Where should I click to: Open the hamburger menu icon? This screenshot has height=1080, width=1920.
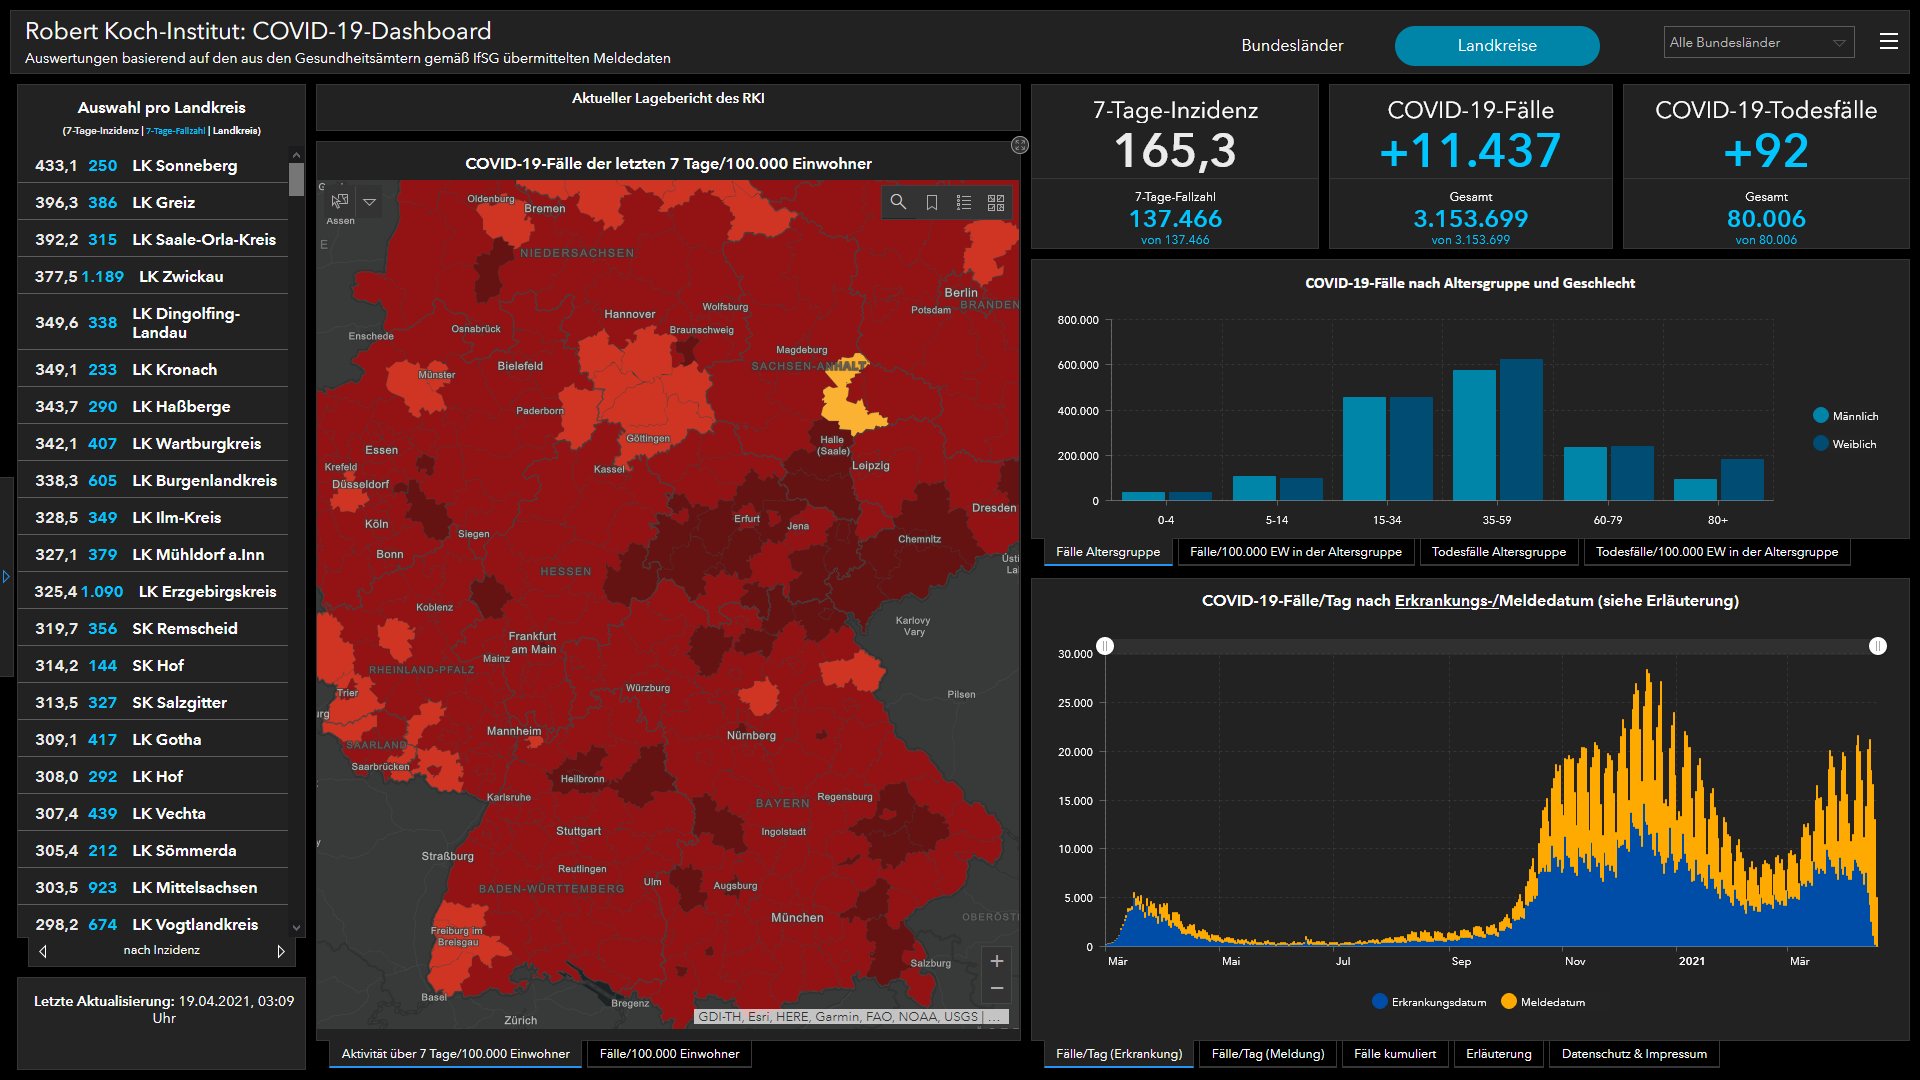pyautogui.click(x=1888, y=41)
